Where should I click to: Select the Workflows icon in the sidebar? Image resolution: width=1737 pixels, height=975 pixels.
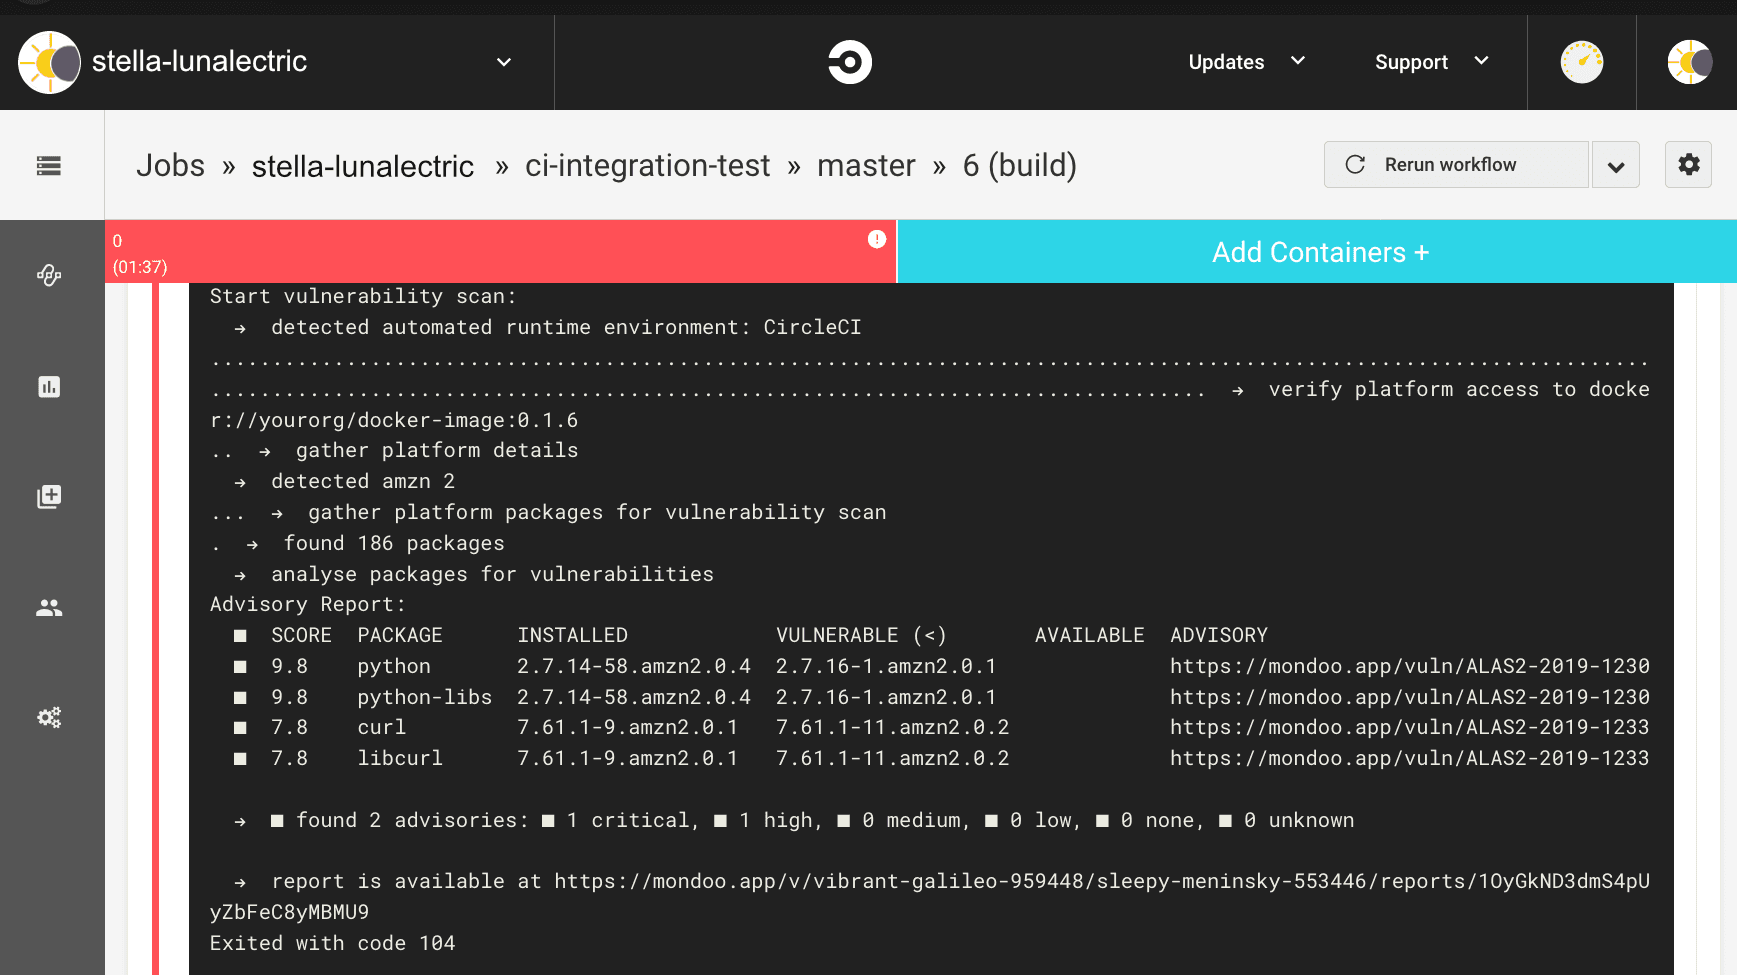49,275
